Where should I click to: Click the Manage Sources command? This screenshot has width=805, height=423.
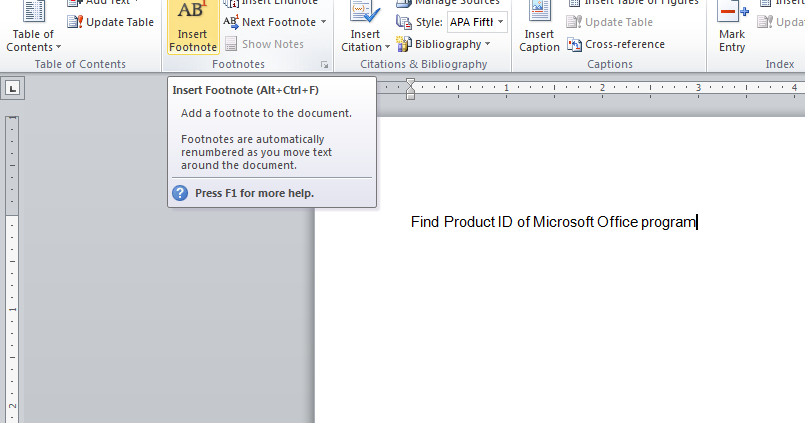coord(448,3)
